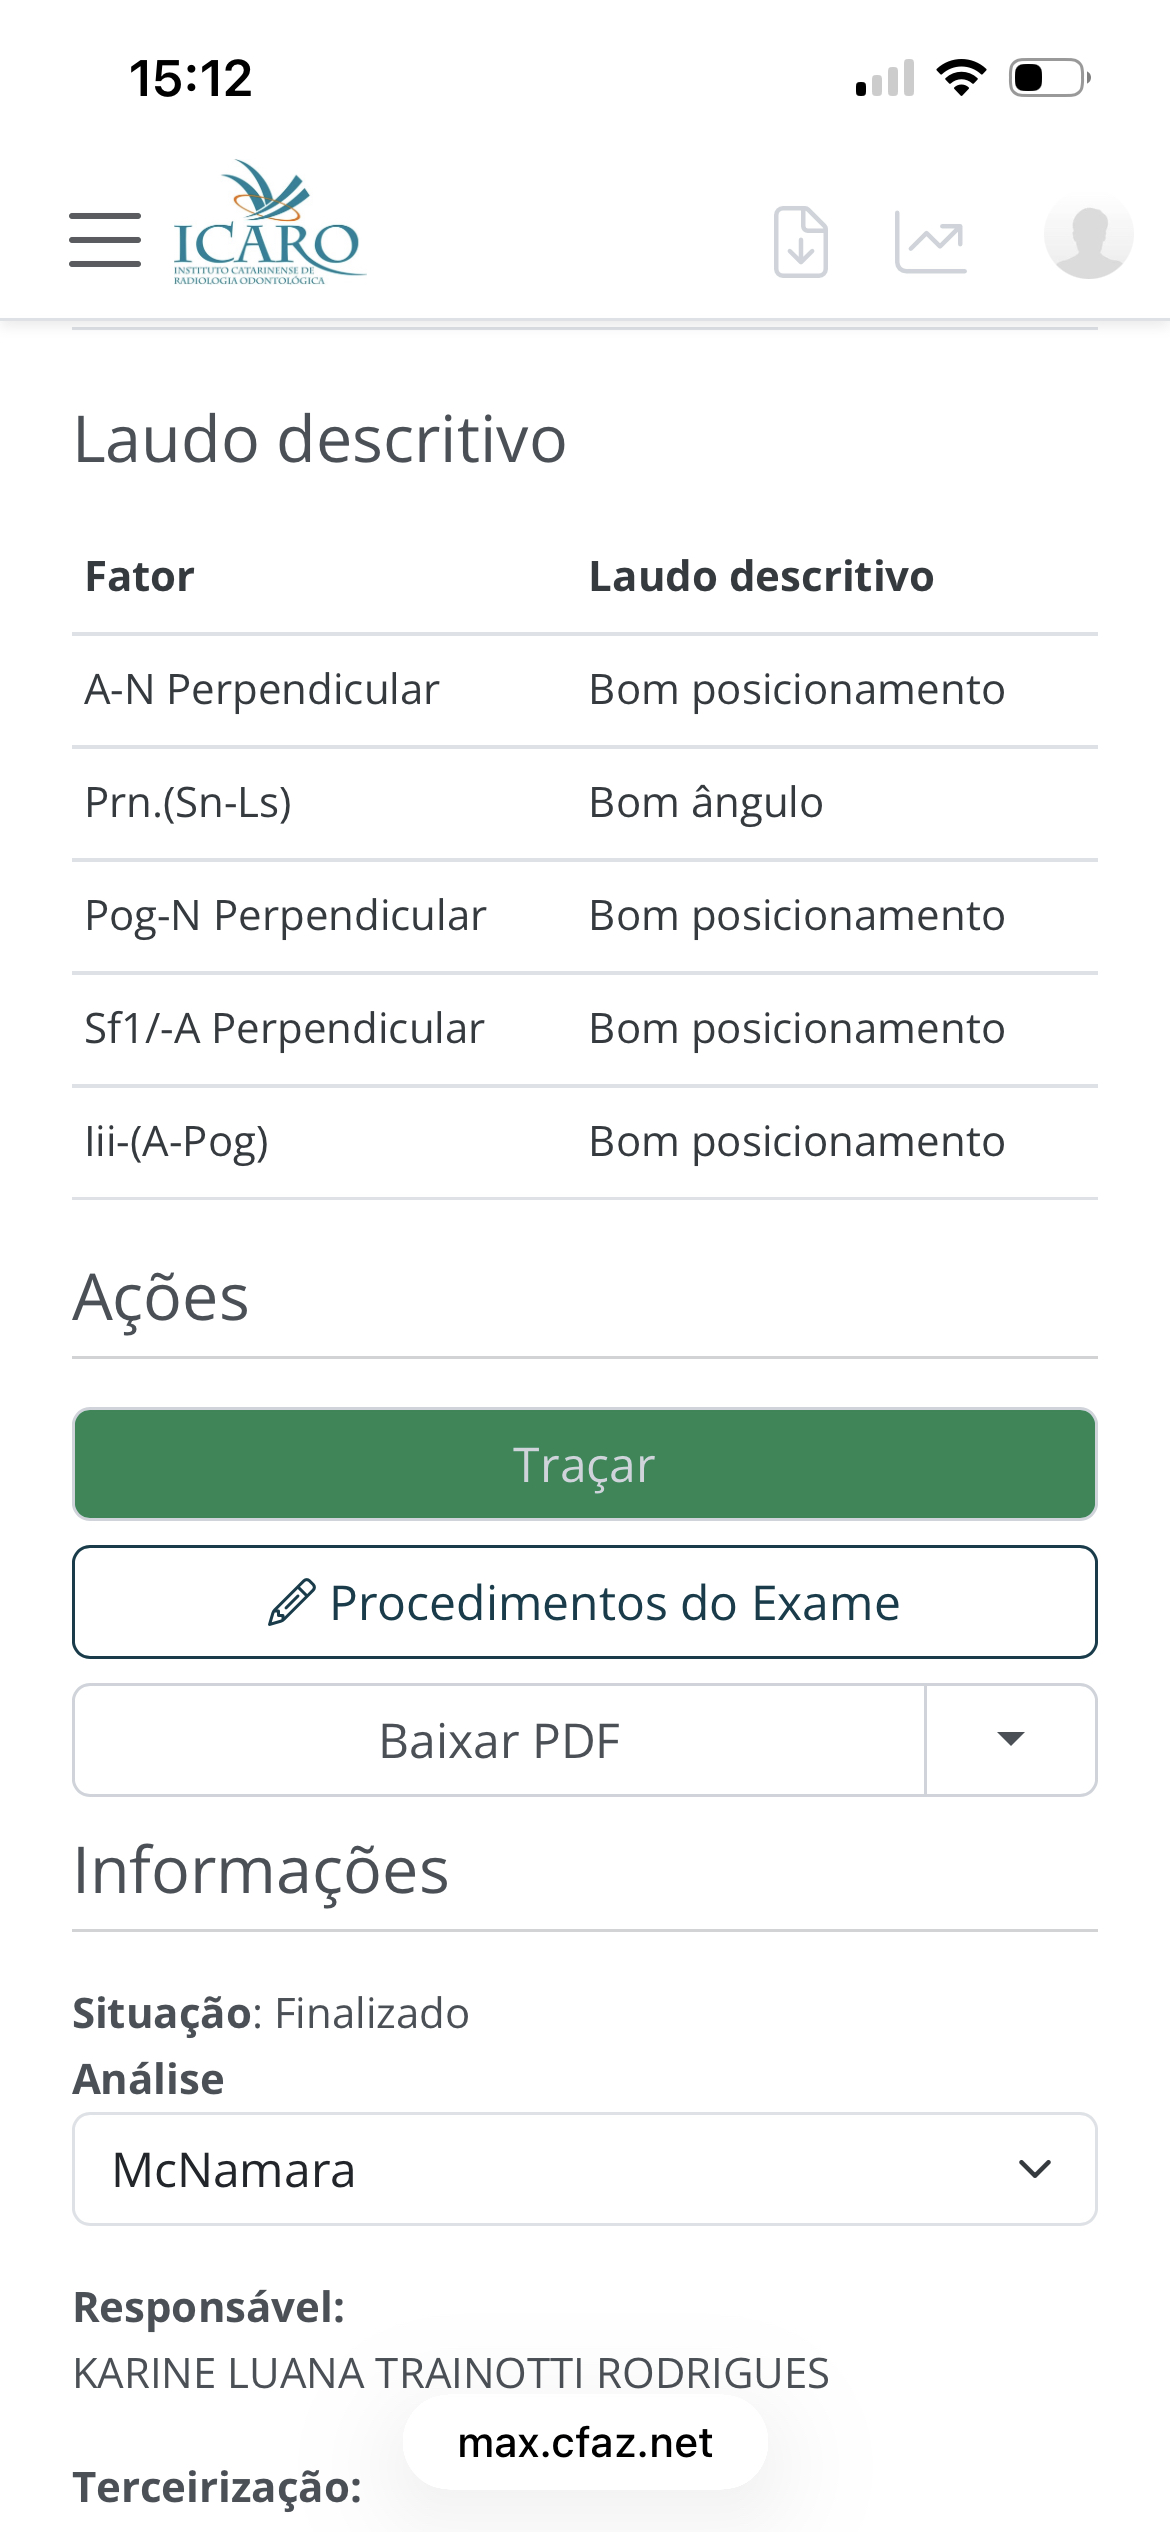Tap the battery status icon
Screen dimensions: 1170x2532
(1048, 78)
